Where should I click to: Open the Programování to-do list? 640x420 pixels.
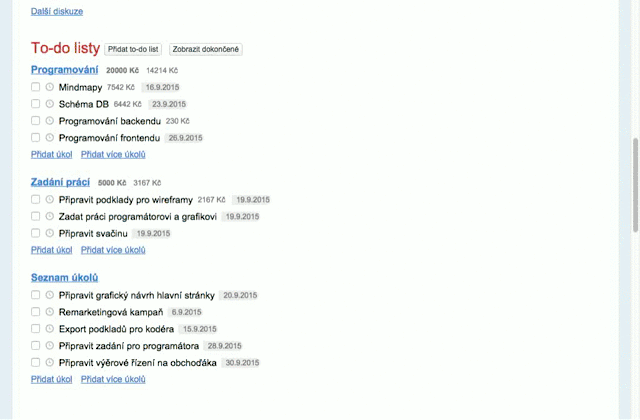[64, 70]
